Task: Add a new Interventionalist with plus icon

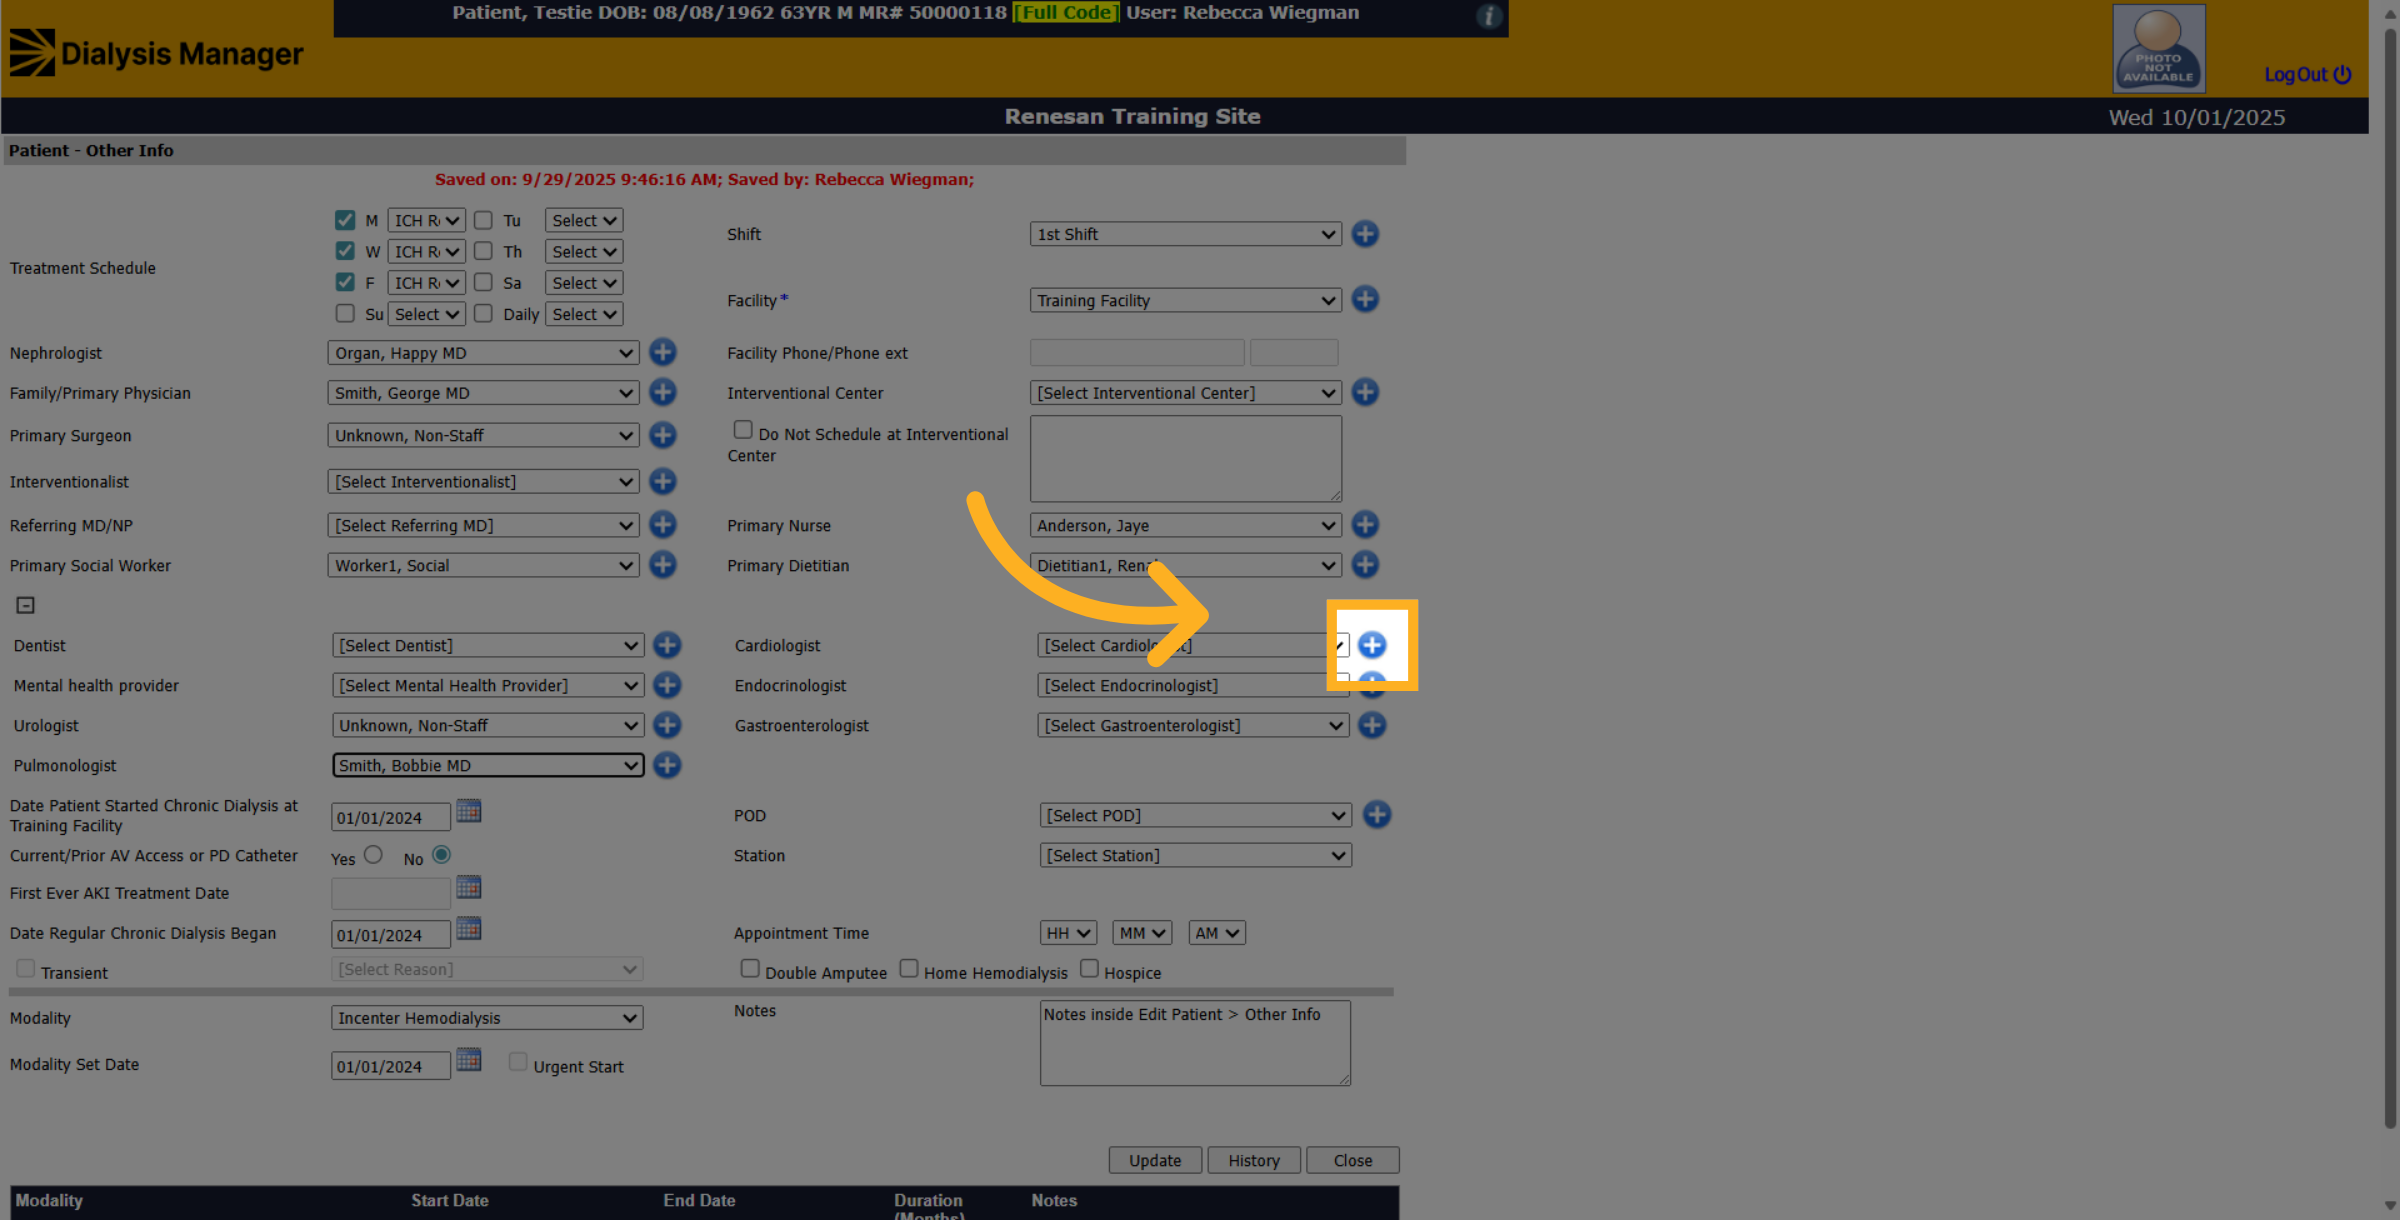Action: tap(662, 481)
